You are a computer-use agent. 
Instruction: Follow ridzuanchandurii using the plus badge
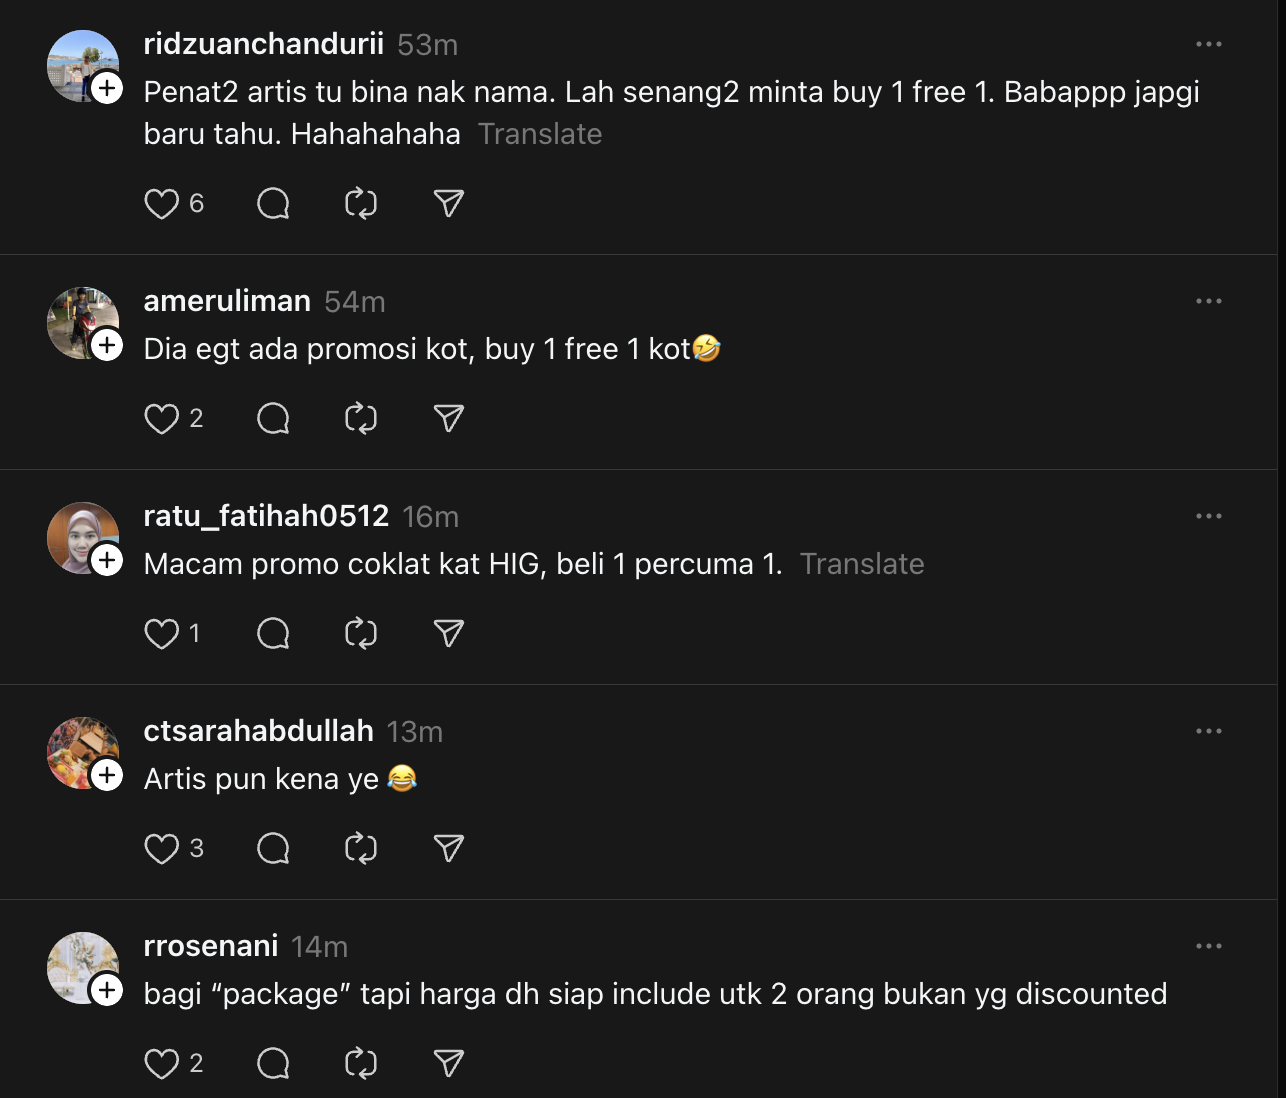click(107, 88)
